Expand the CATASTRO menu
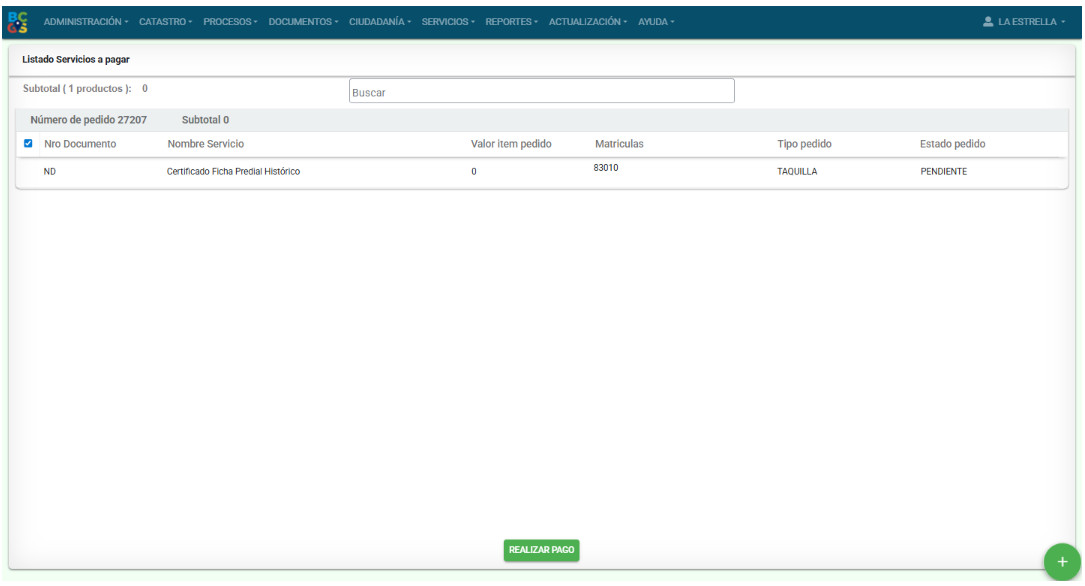1085x586 pixels. 167,22
